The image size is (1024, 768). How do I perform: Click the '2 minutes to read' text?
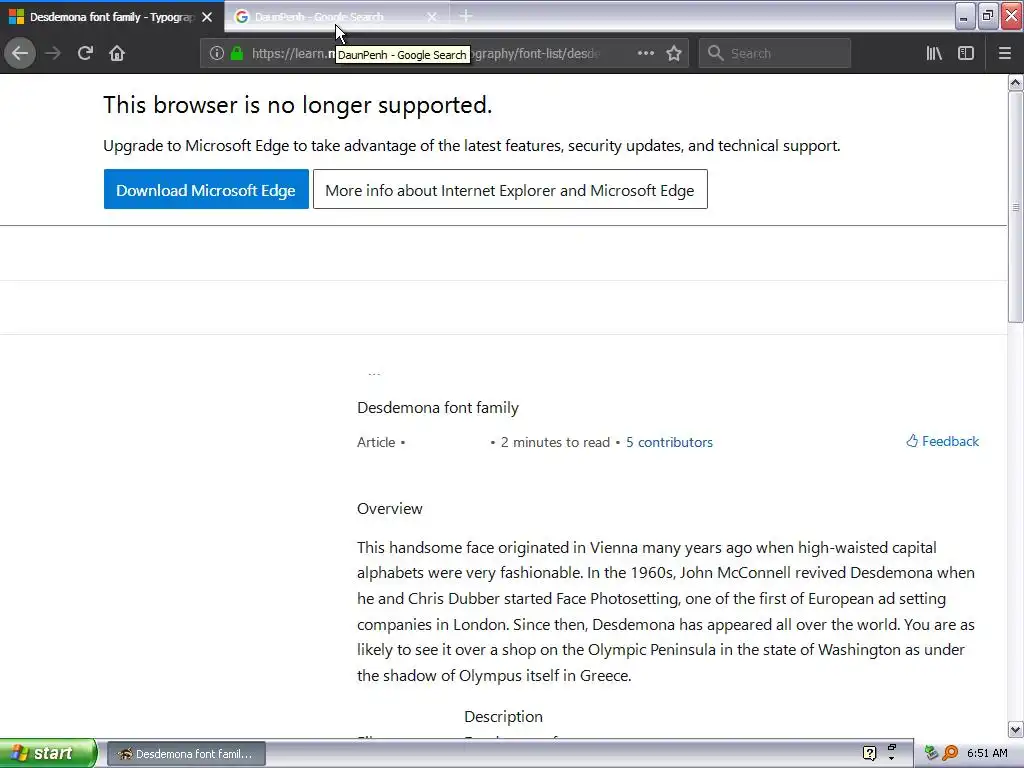point(555,443)
